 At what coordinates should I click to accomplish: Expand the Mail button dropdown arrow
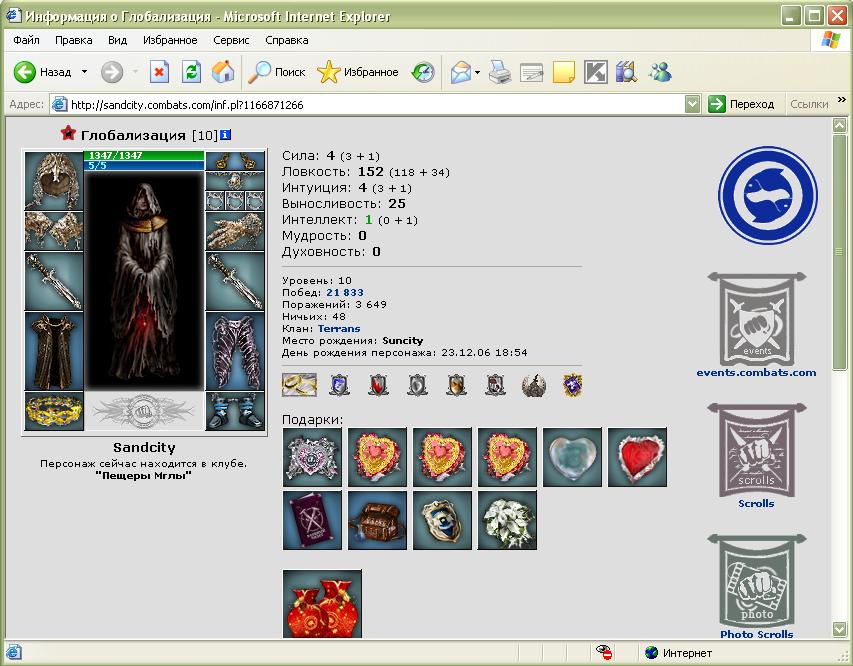478,72
